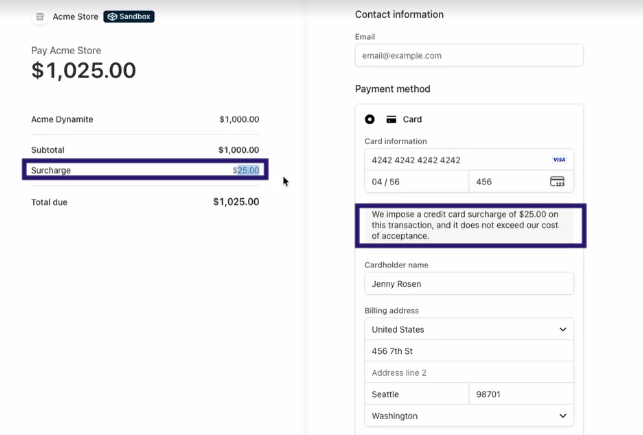
Task: Click the CVC field showing 456
Action: tap(521, 182)
